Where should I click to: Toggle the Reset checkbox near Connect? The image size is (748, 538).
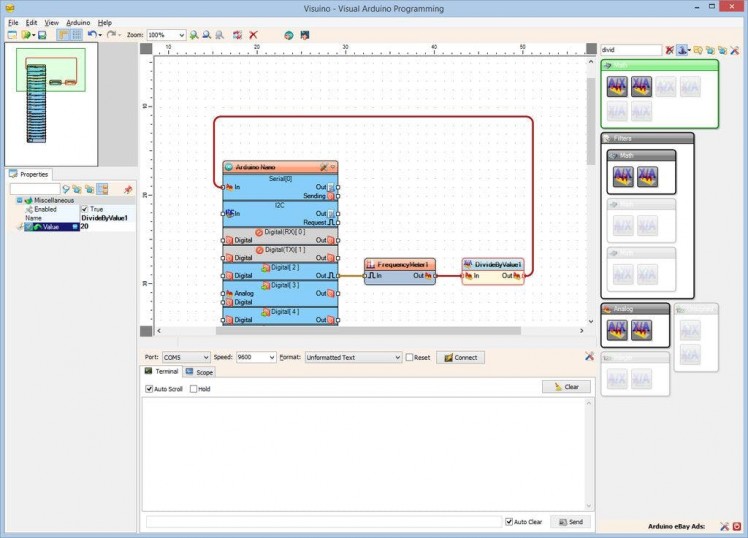(x=410, y=357)
